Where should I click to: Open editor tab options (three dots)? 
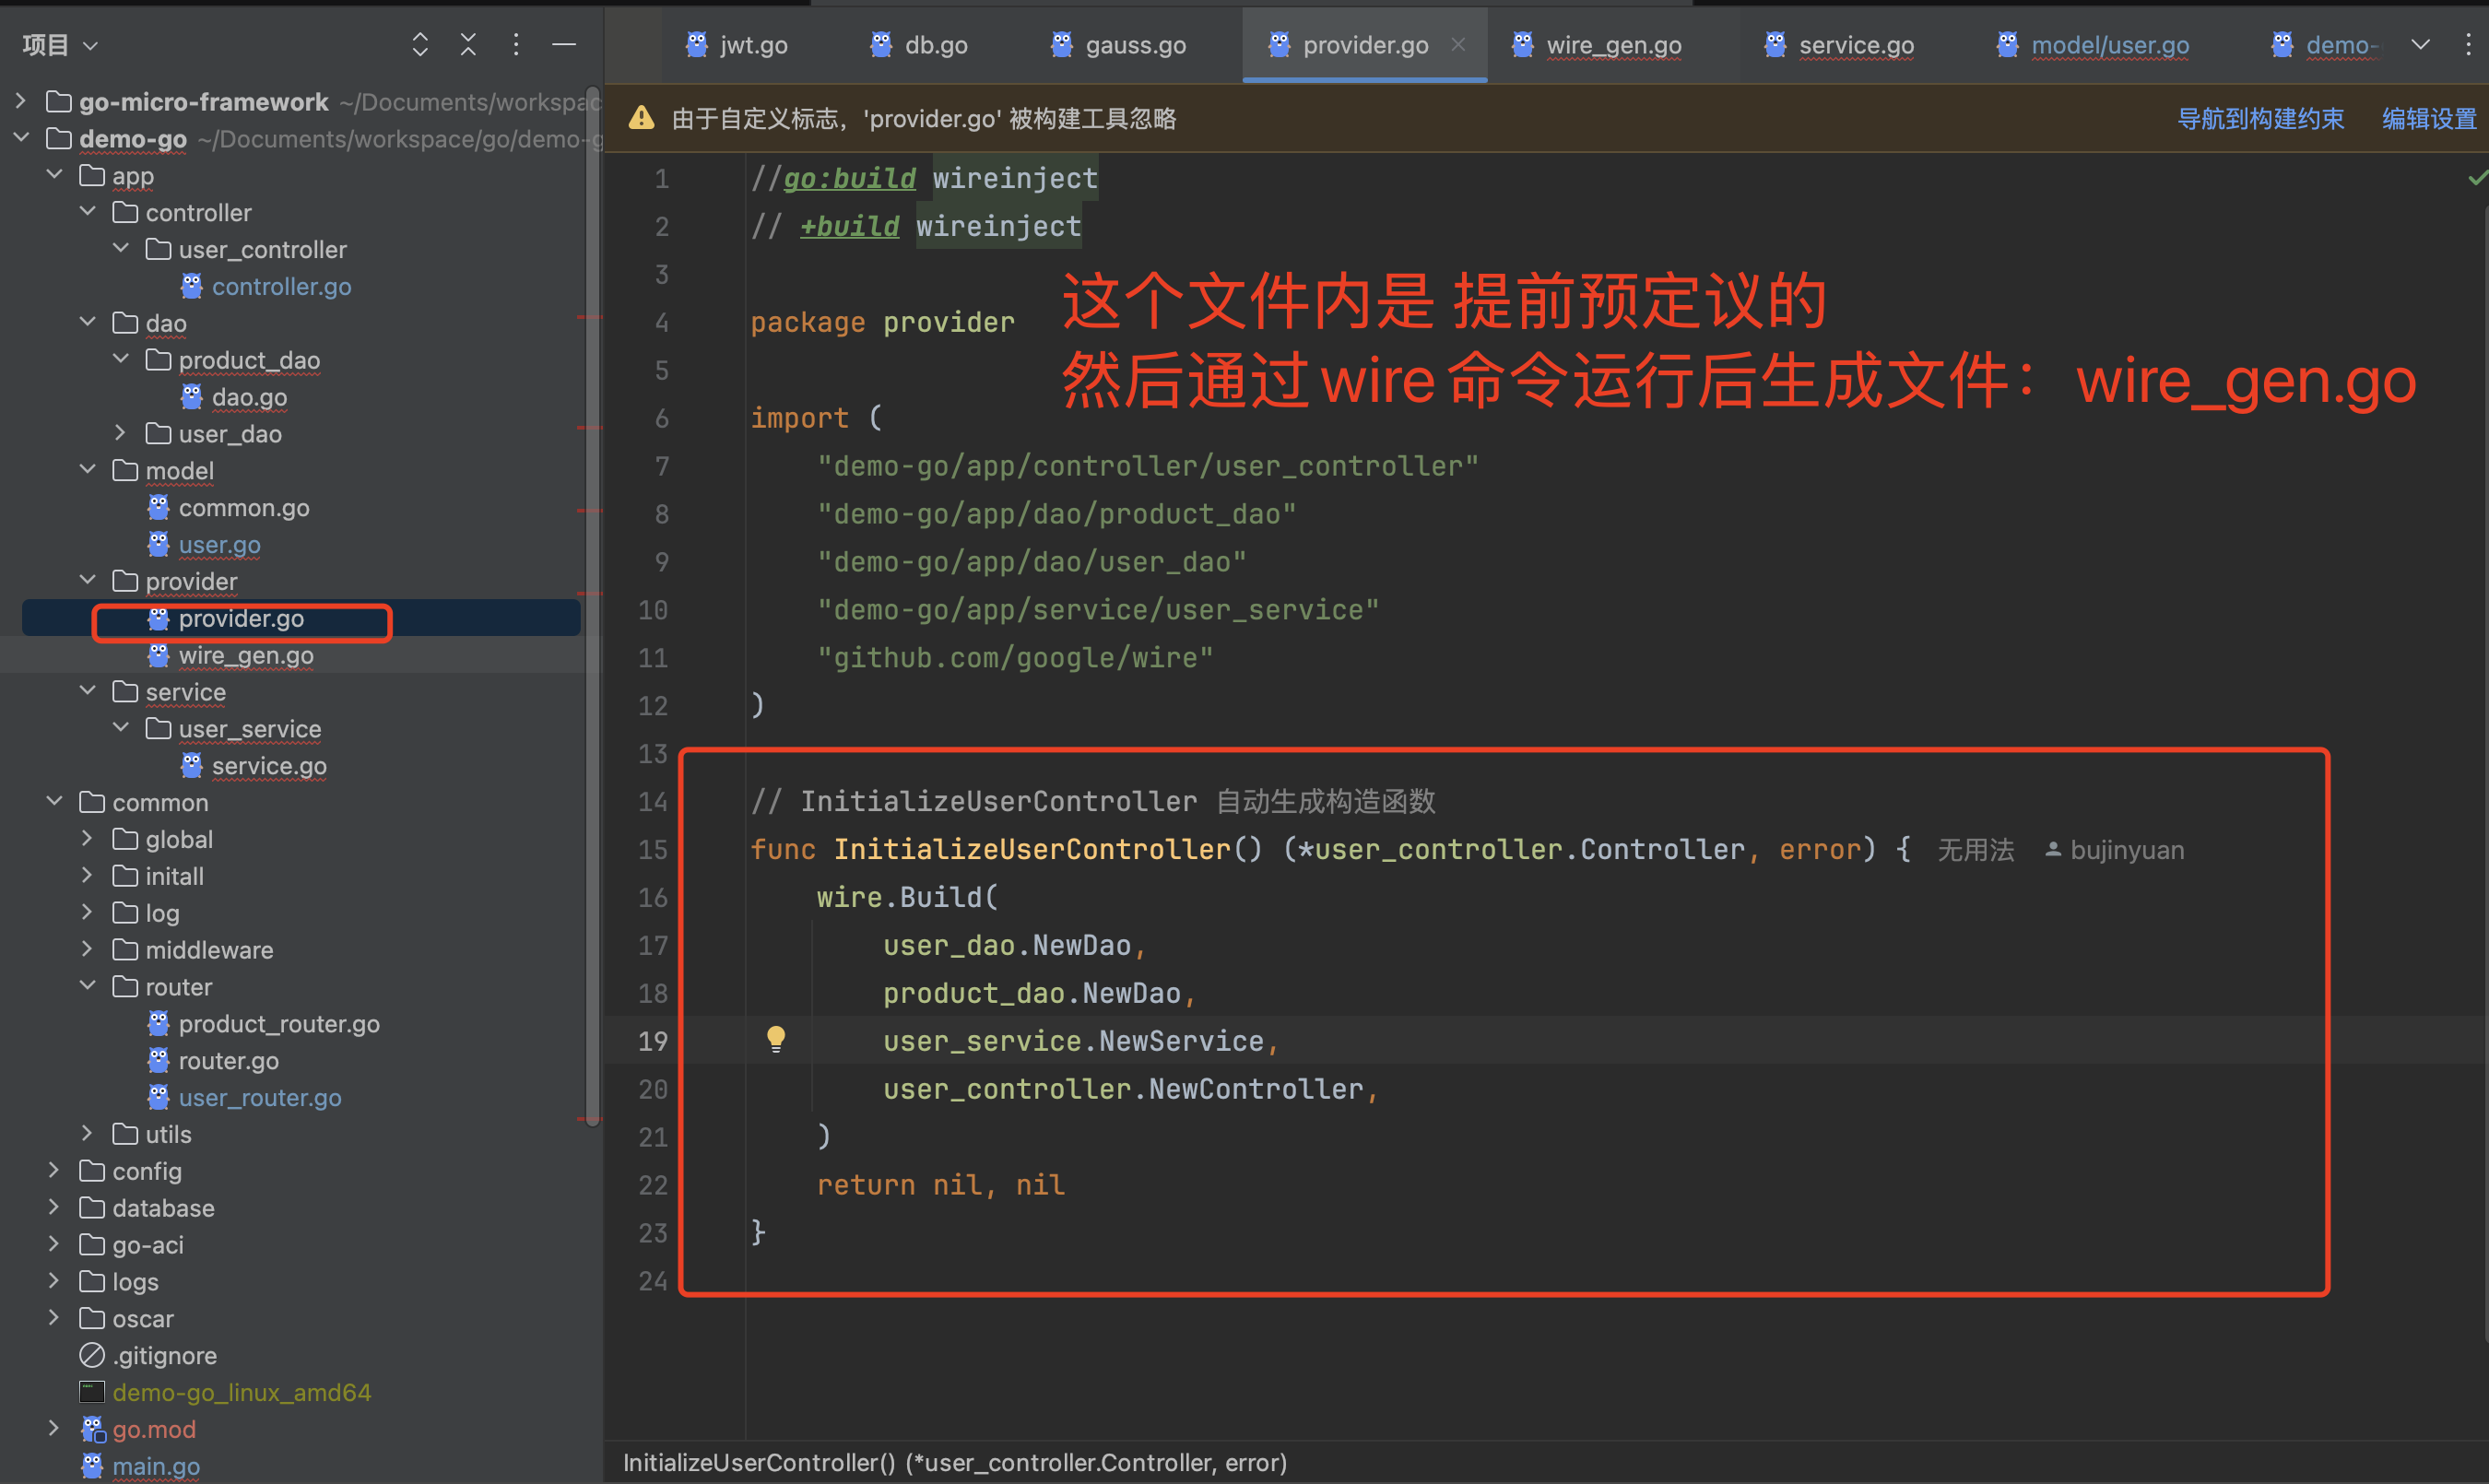pyautogui.click(x=2468, y=44)
